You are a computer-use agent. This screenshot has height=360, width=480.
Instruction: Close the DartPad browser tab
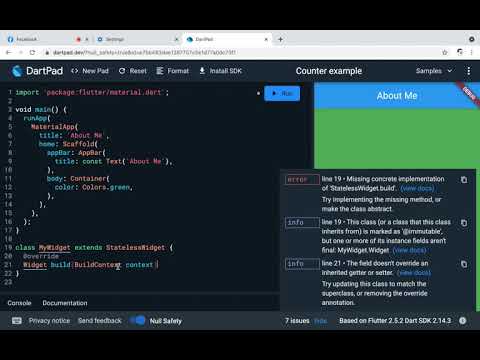tap(266, 39)
